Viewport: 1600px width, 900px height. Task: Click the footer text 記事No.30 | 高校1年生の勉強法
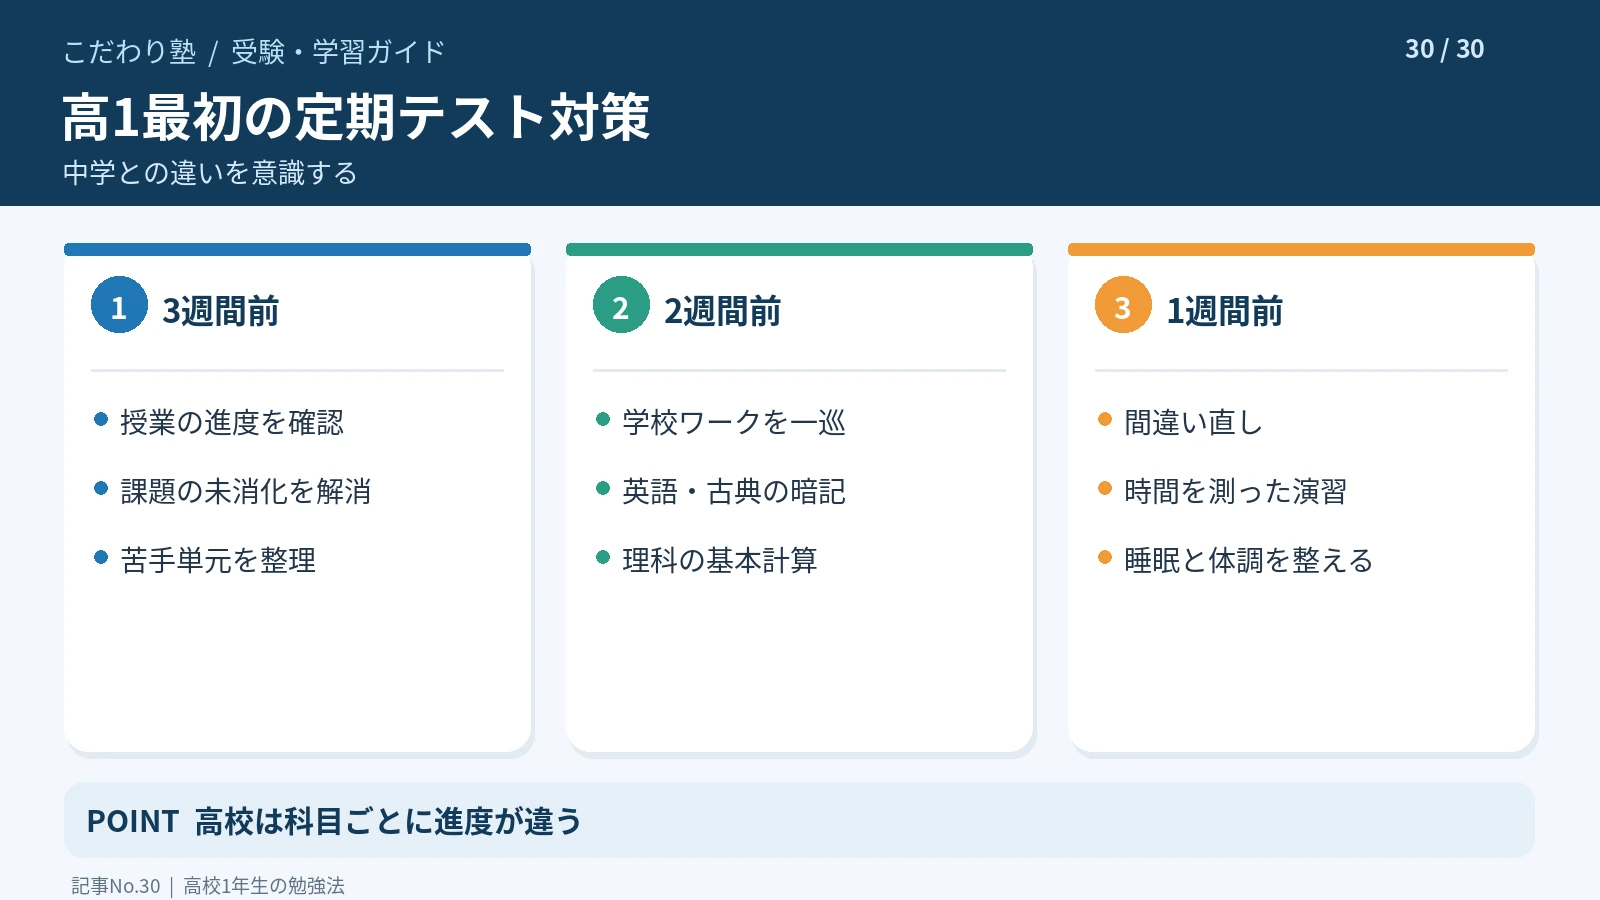click(x=208, y=886)
